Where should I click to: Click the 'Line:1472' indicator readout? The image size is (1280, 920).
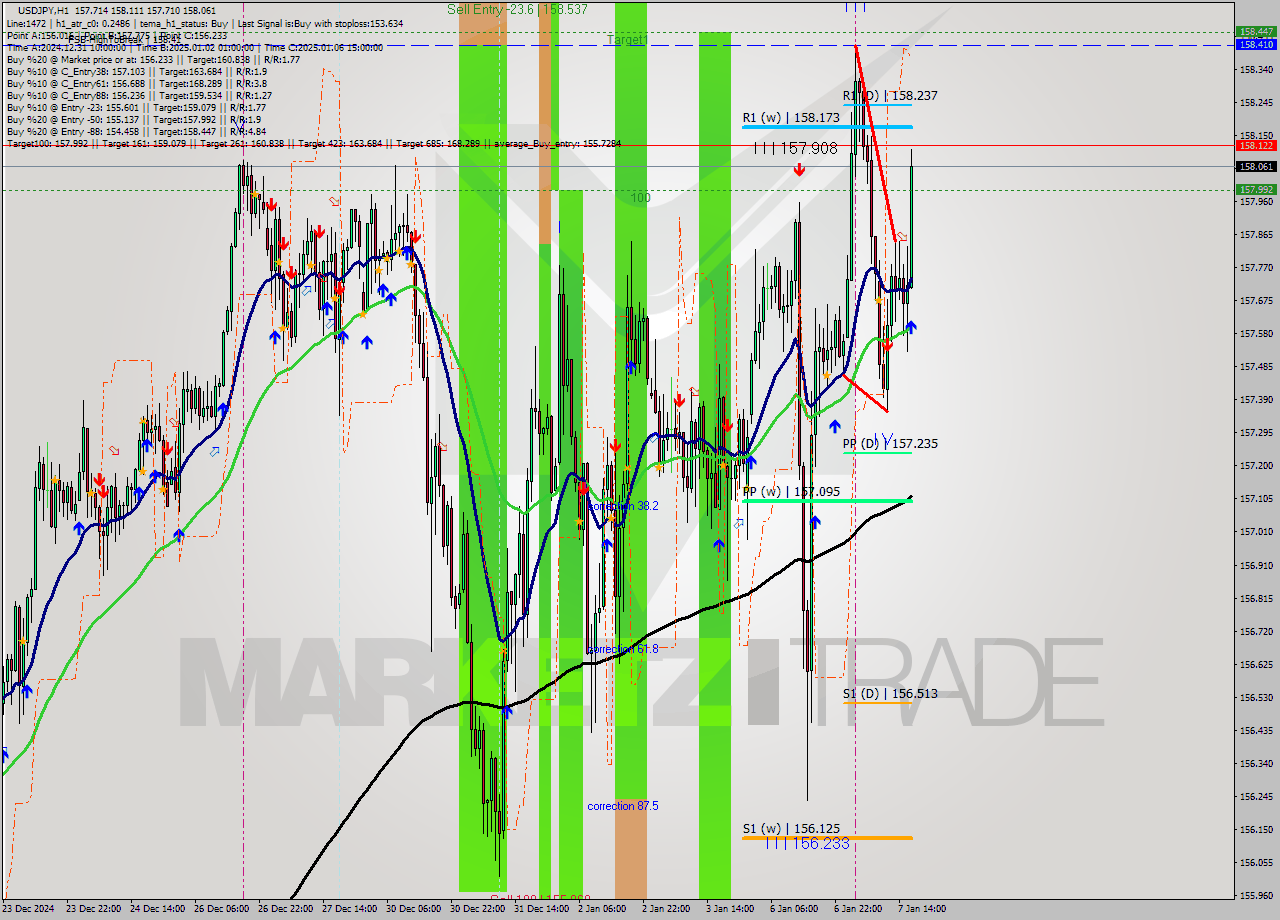pyautogui.click(x=26, y=23)
